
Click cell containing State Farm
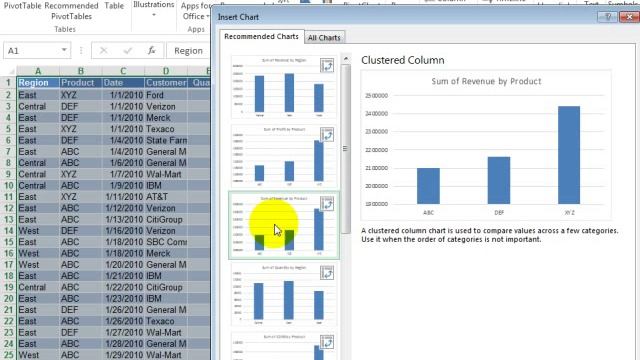click(166, 140)
